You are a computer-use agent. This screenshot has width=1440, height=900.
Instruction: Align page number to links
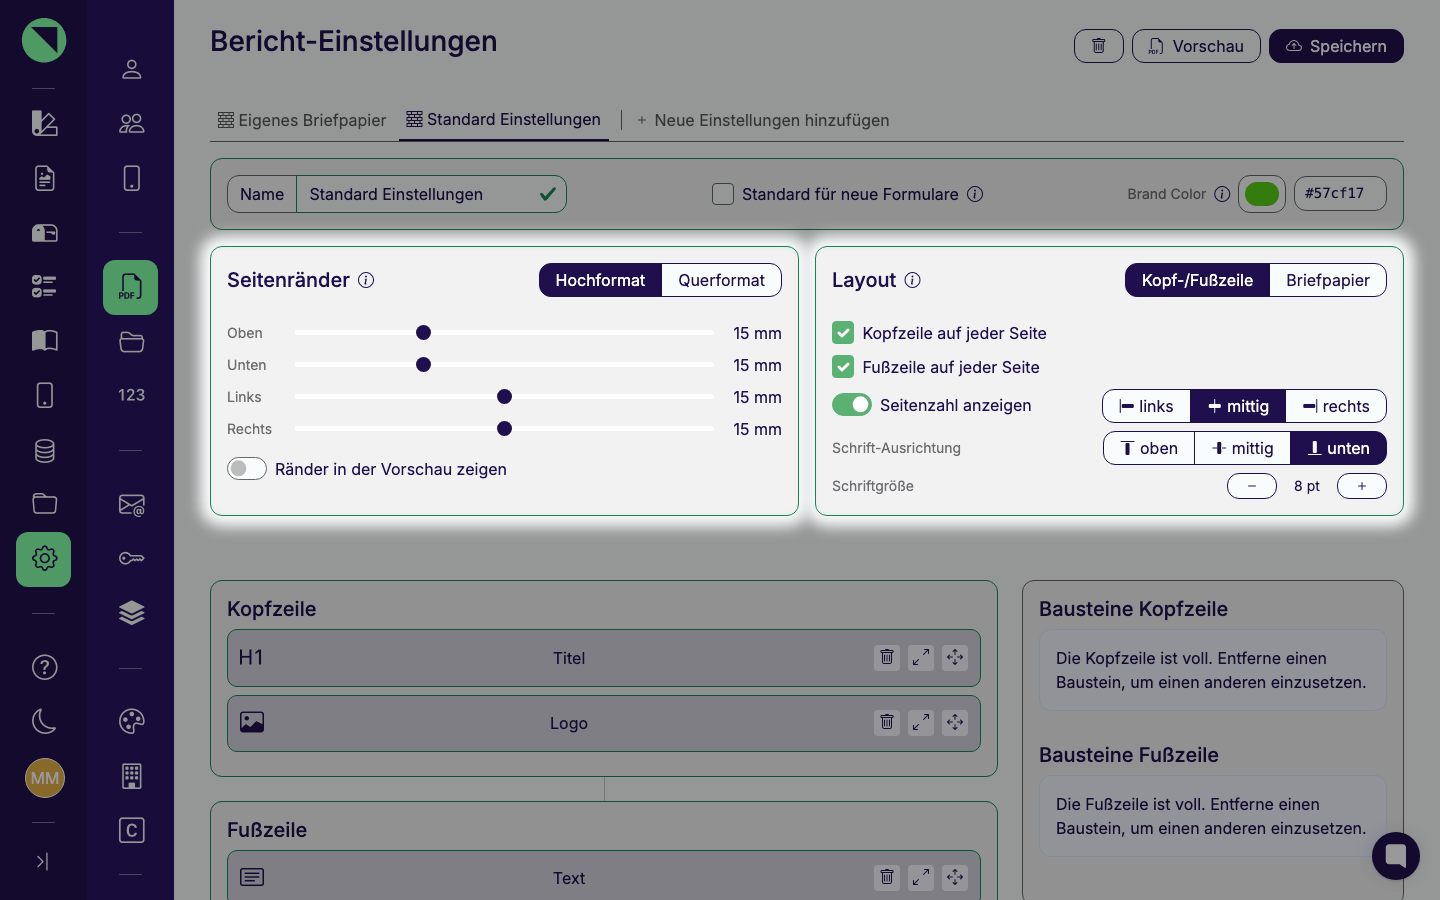click(x=1146, y=406)
